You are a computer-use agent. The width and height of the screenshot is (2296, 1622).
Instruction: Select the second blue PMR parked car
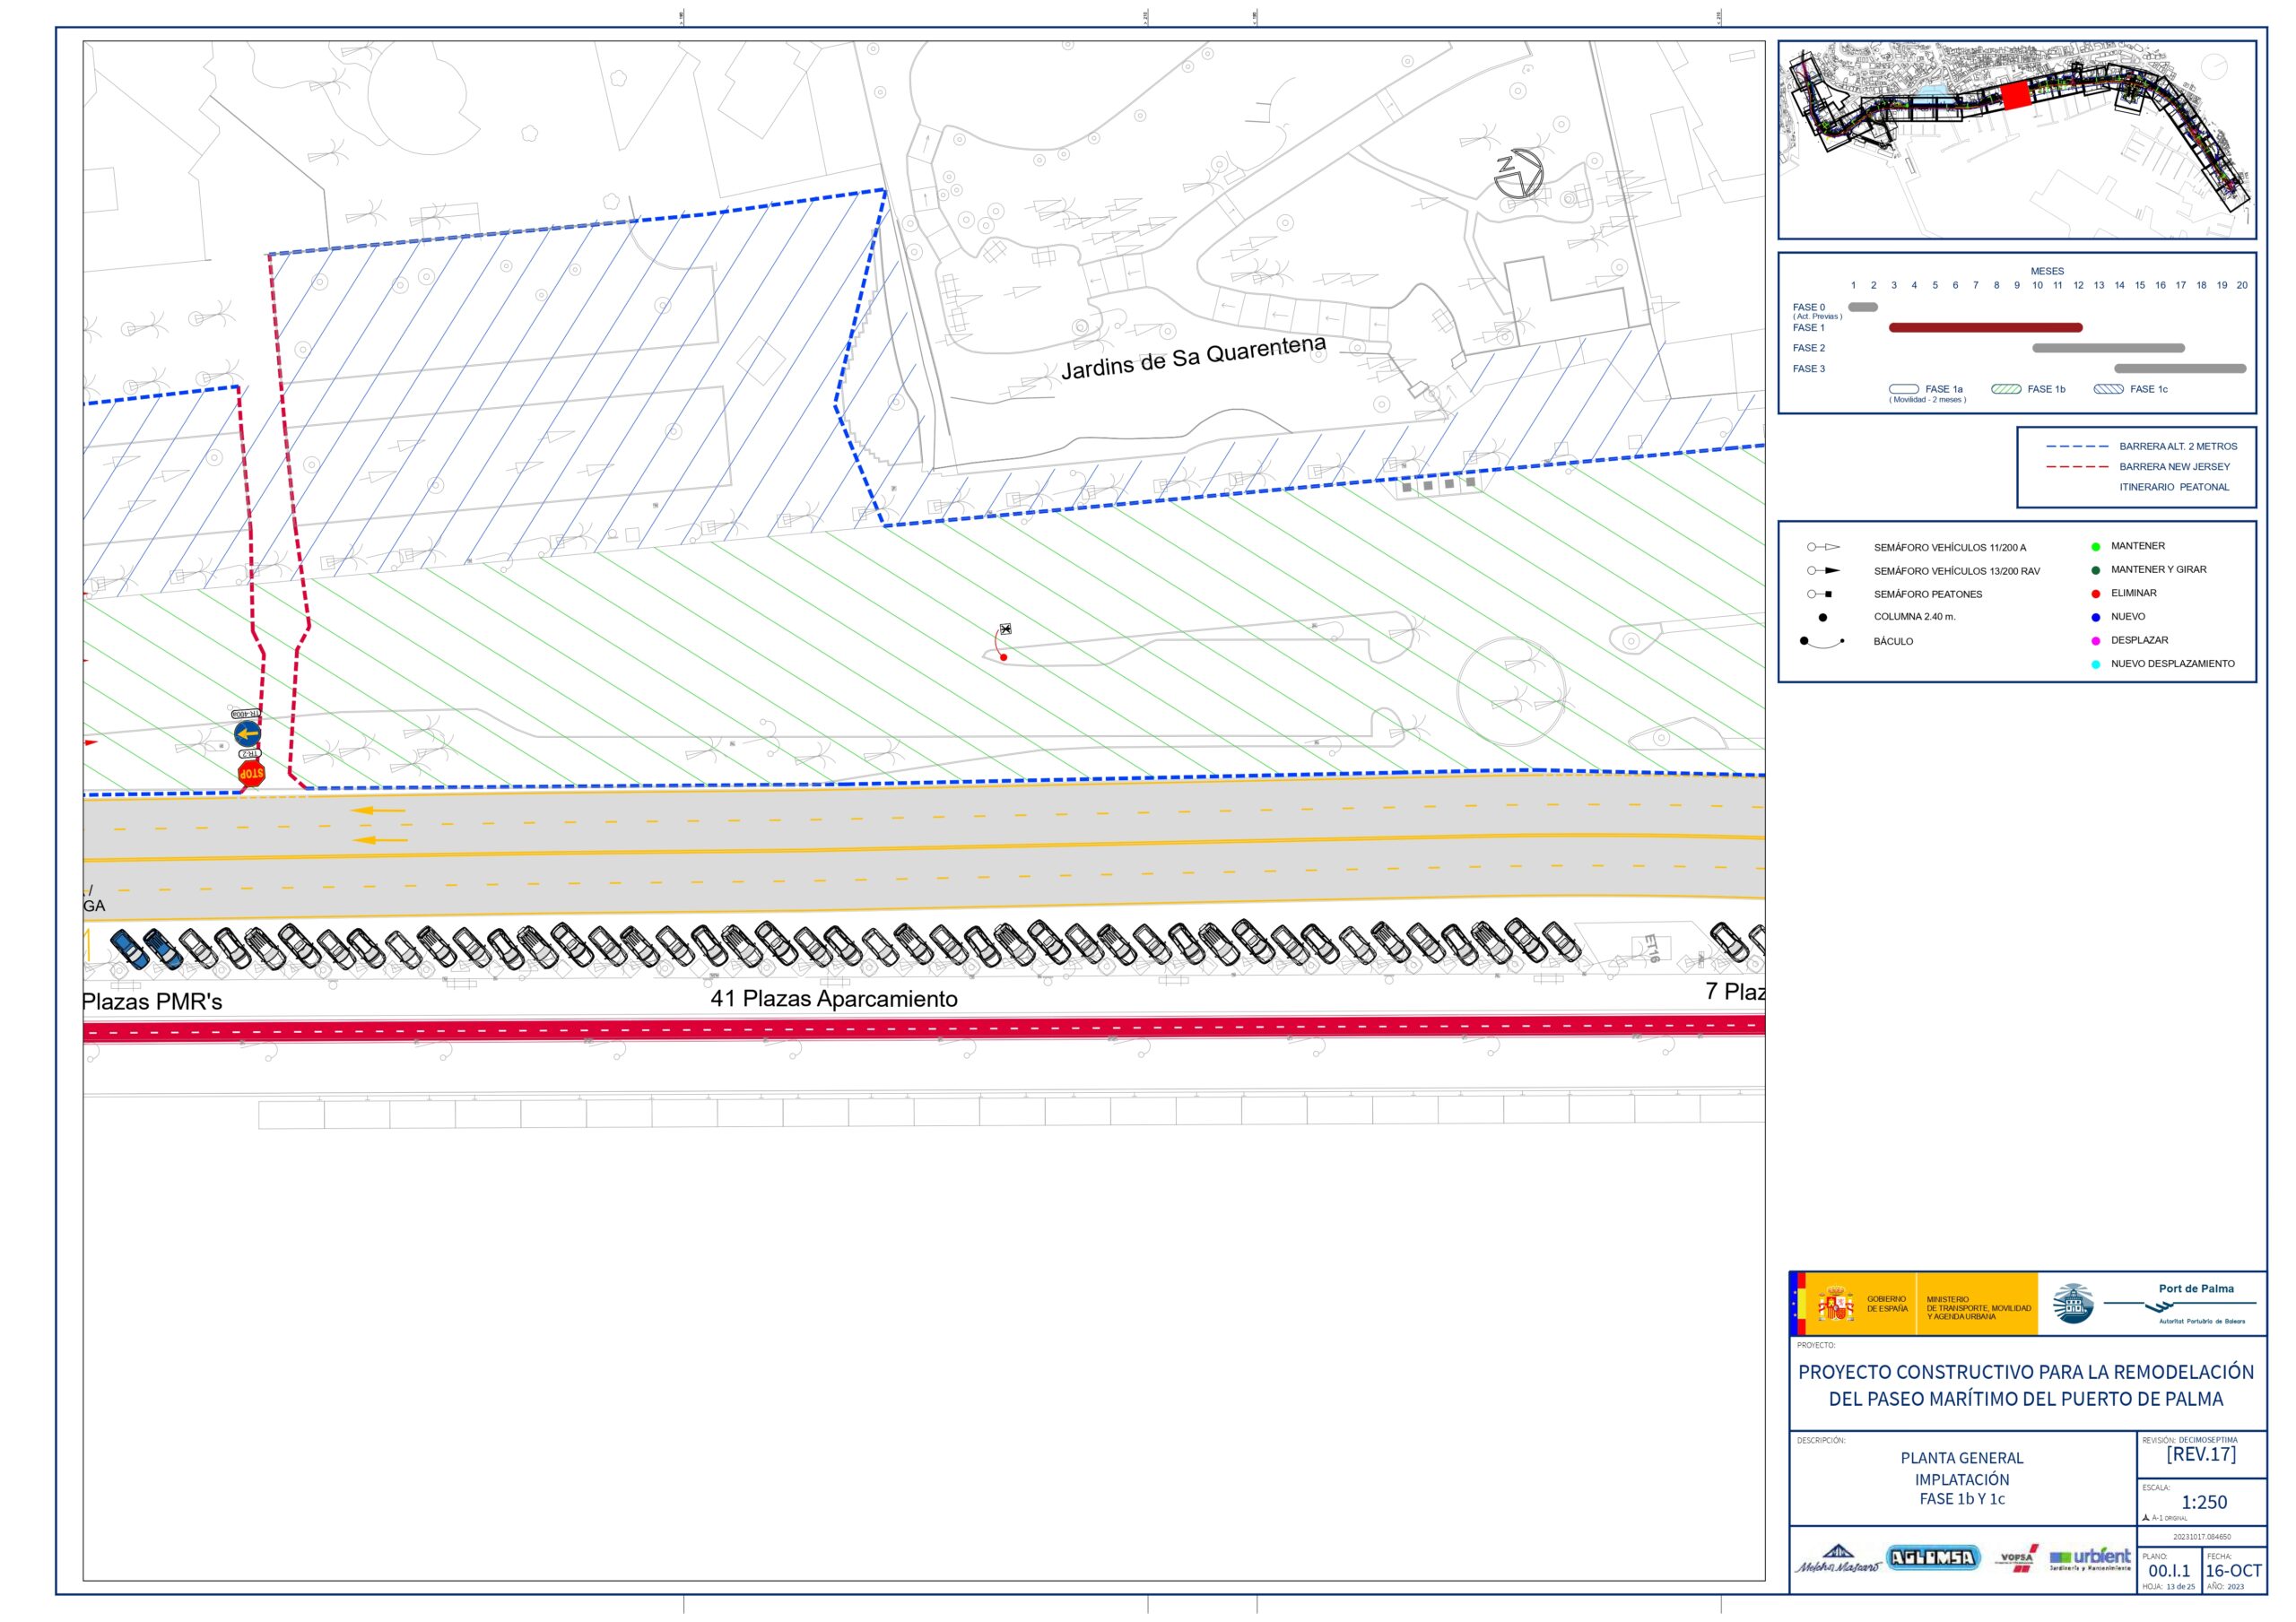(x=163, y=949)
